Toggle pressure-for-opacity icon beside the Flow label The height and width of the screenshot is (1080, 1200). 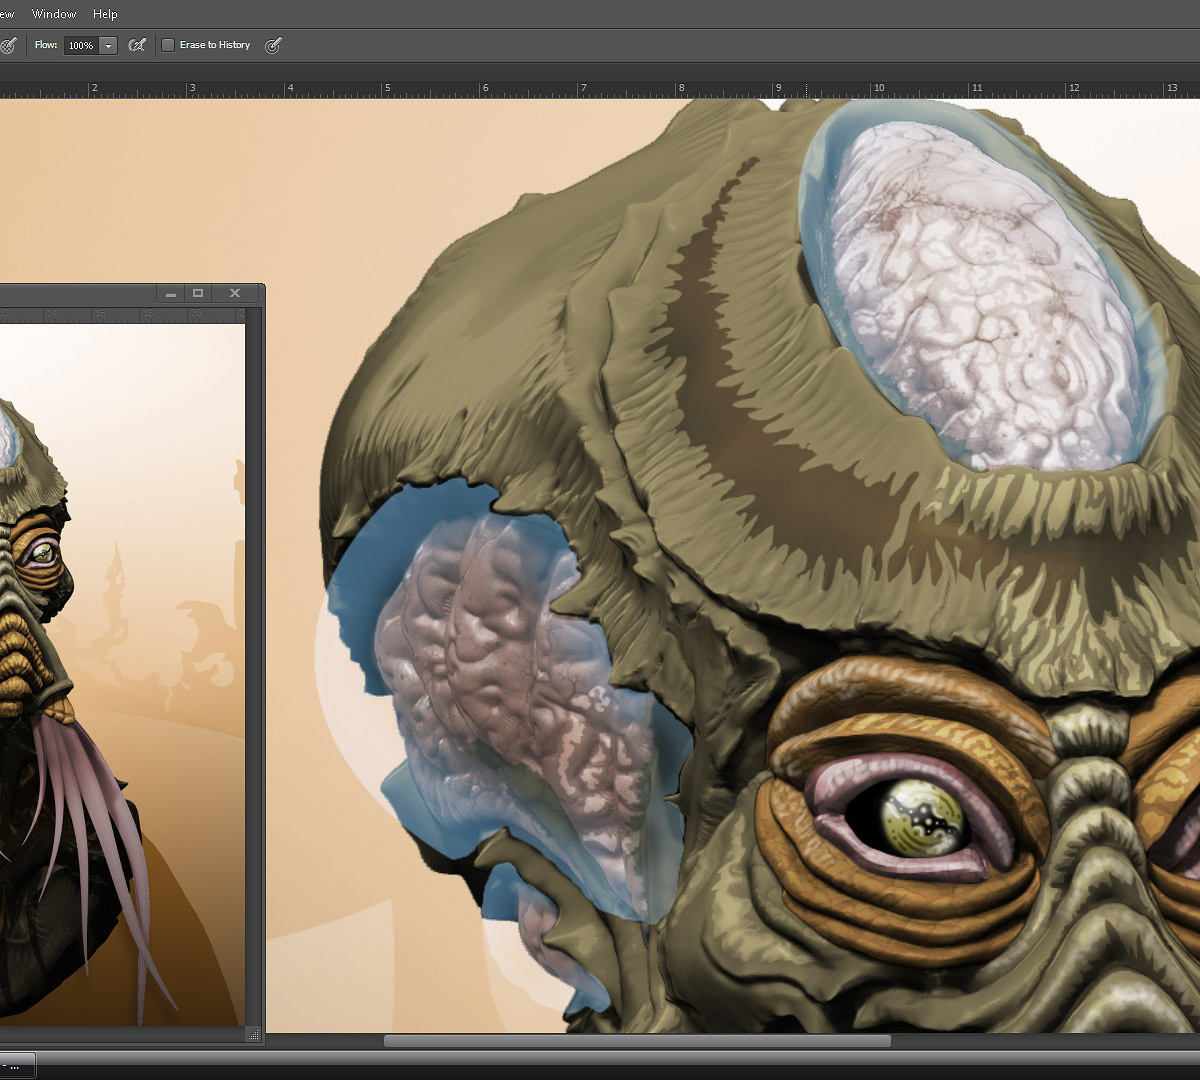tap(8, 45)
